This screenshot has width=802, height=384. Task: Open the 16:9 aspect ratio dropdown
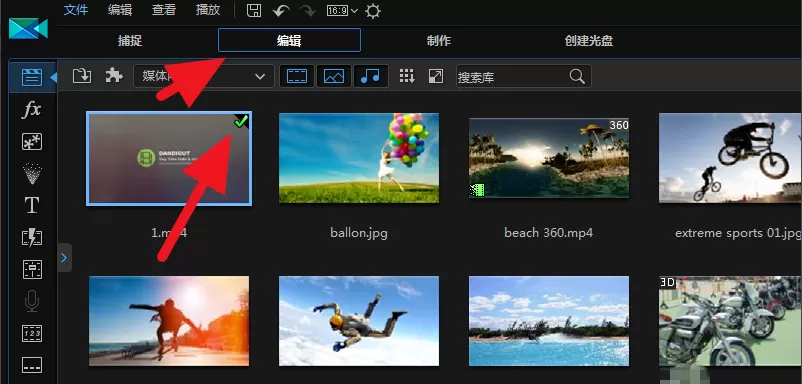[342, 11]
